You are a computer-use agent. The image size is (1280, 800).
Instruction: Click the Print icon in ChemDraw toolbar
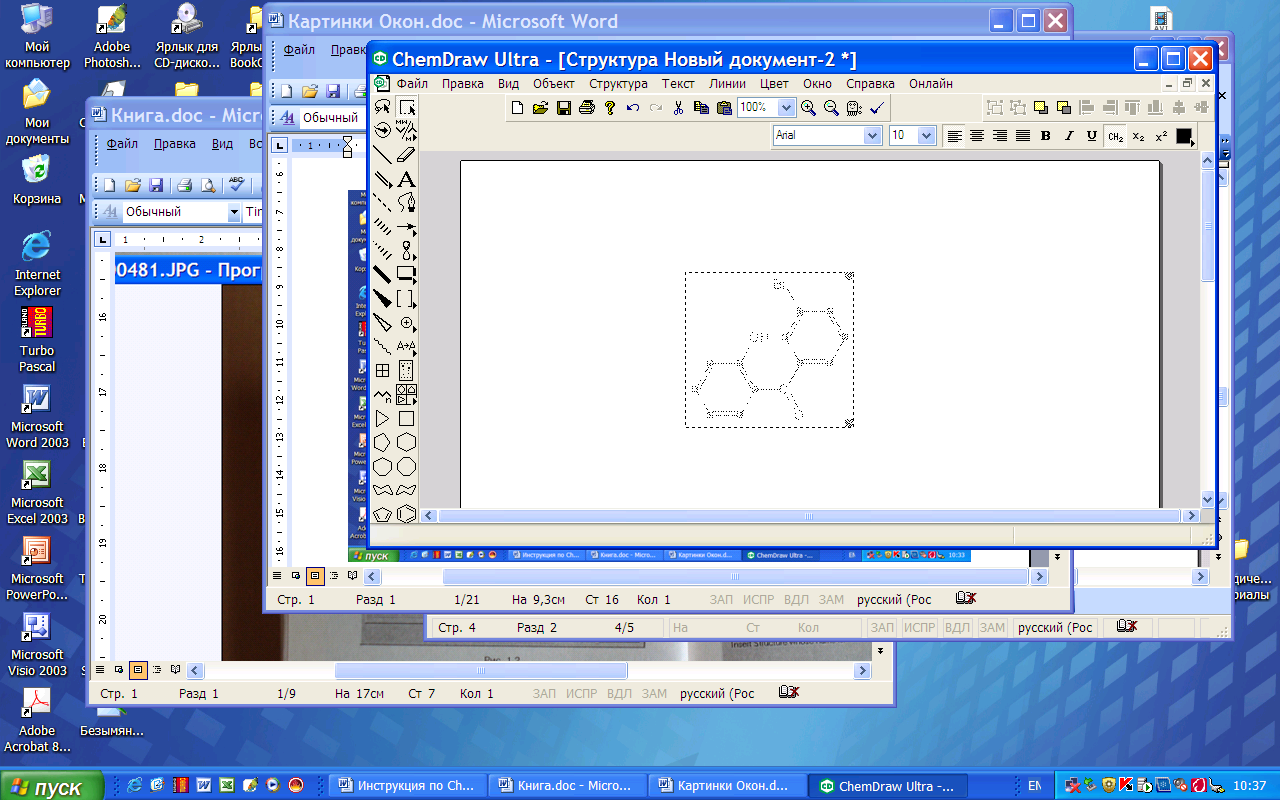point(587,108)
